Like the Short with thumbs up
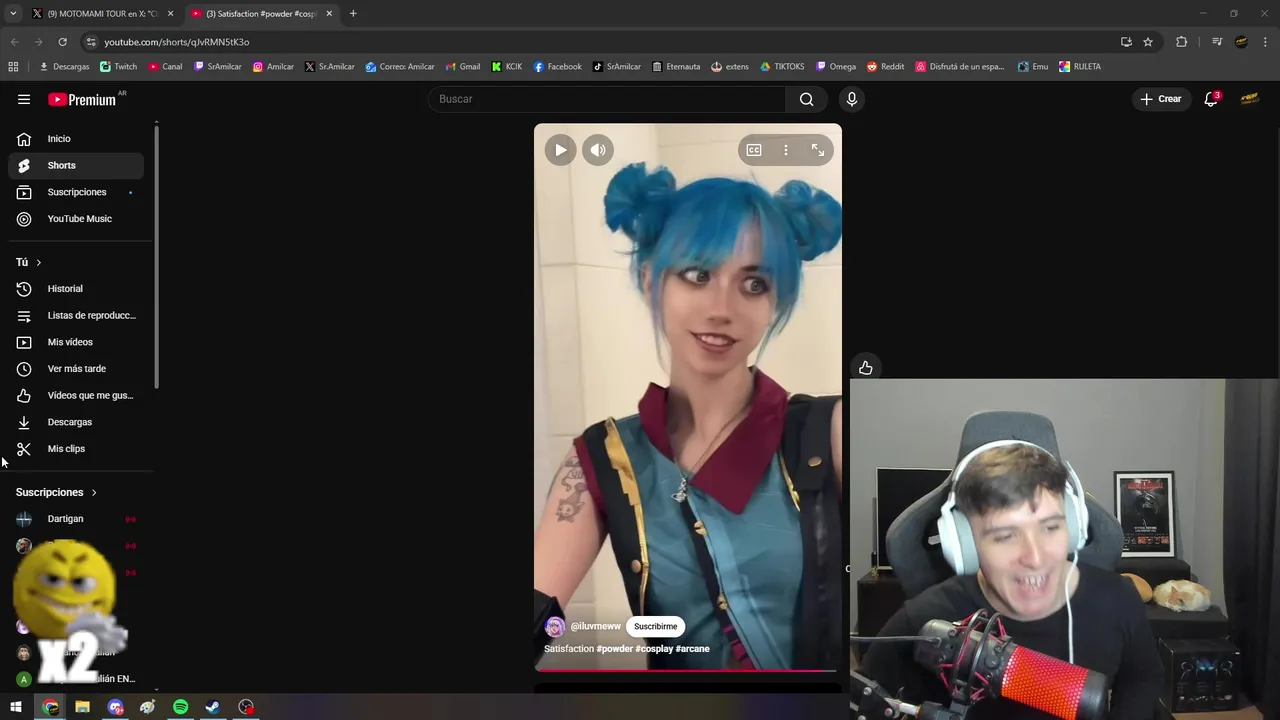Image resolution: width=1280 pixels, height=720 pixels. pyautogui.click(x=866, y=368)
